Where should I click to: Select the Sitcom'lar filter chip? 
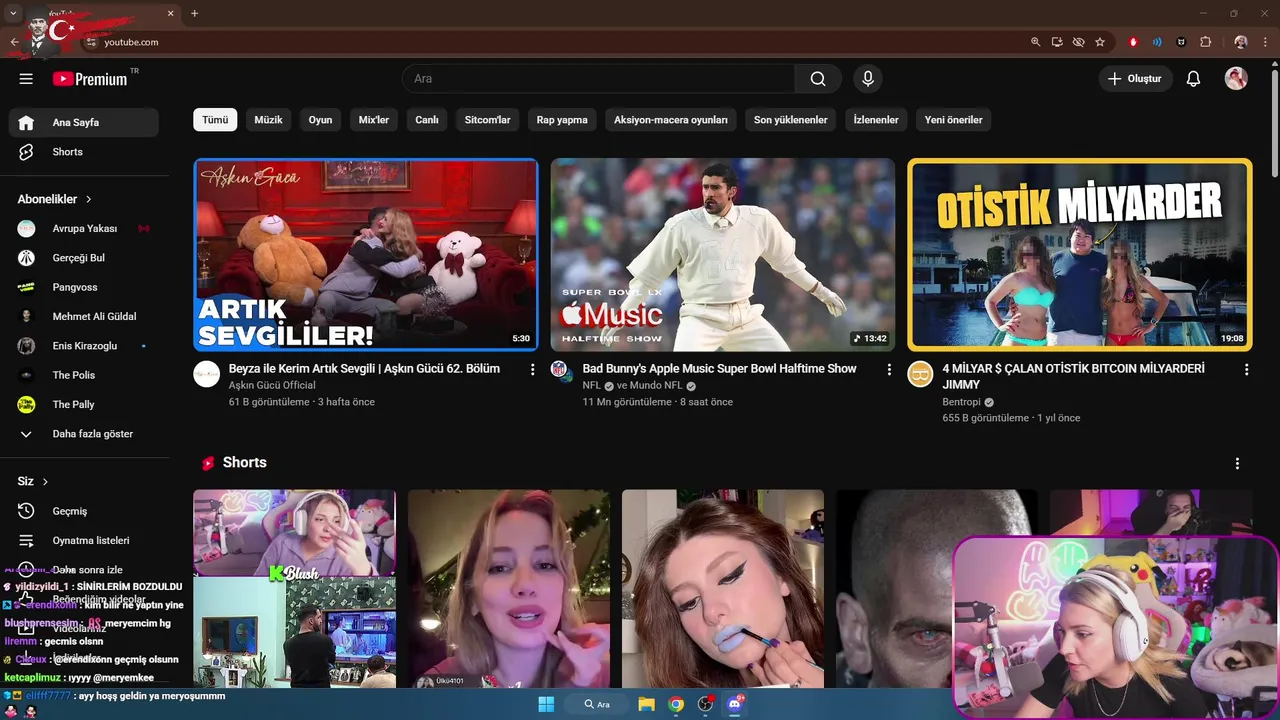point(488,120)
